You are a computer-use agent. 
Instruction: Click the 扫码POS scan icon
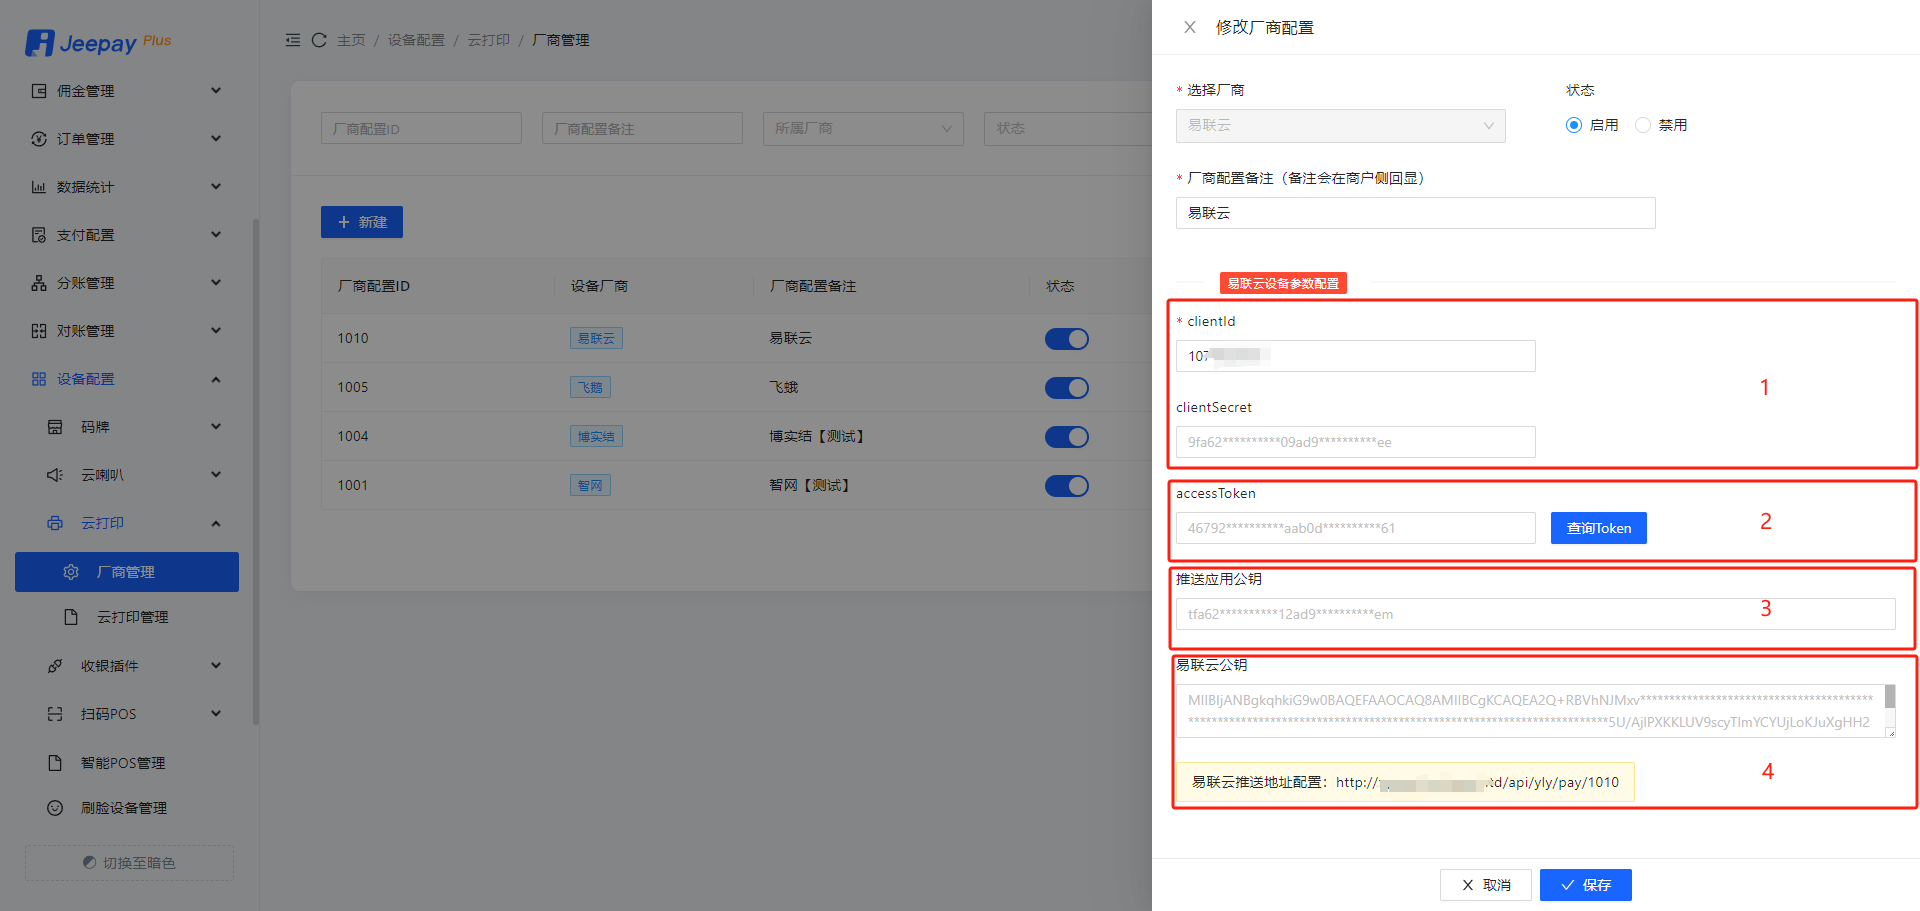tap(55, 714)
